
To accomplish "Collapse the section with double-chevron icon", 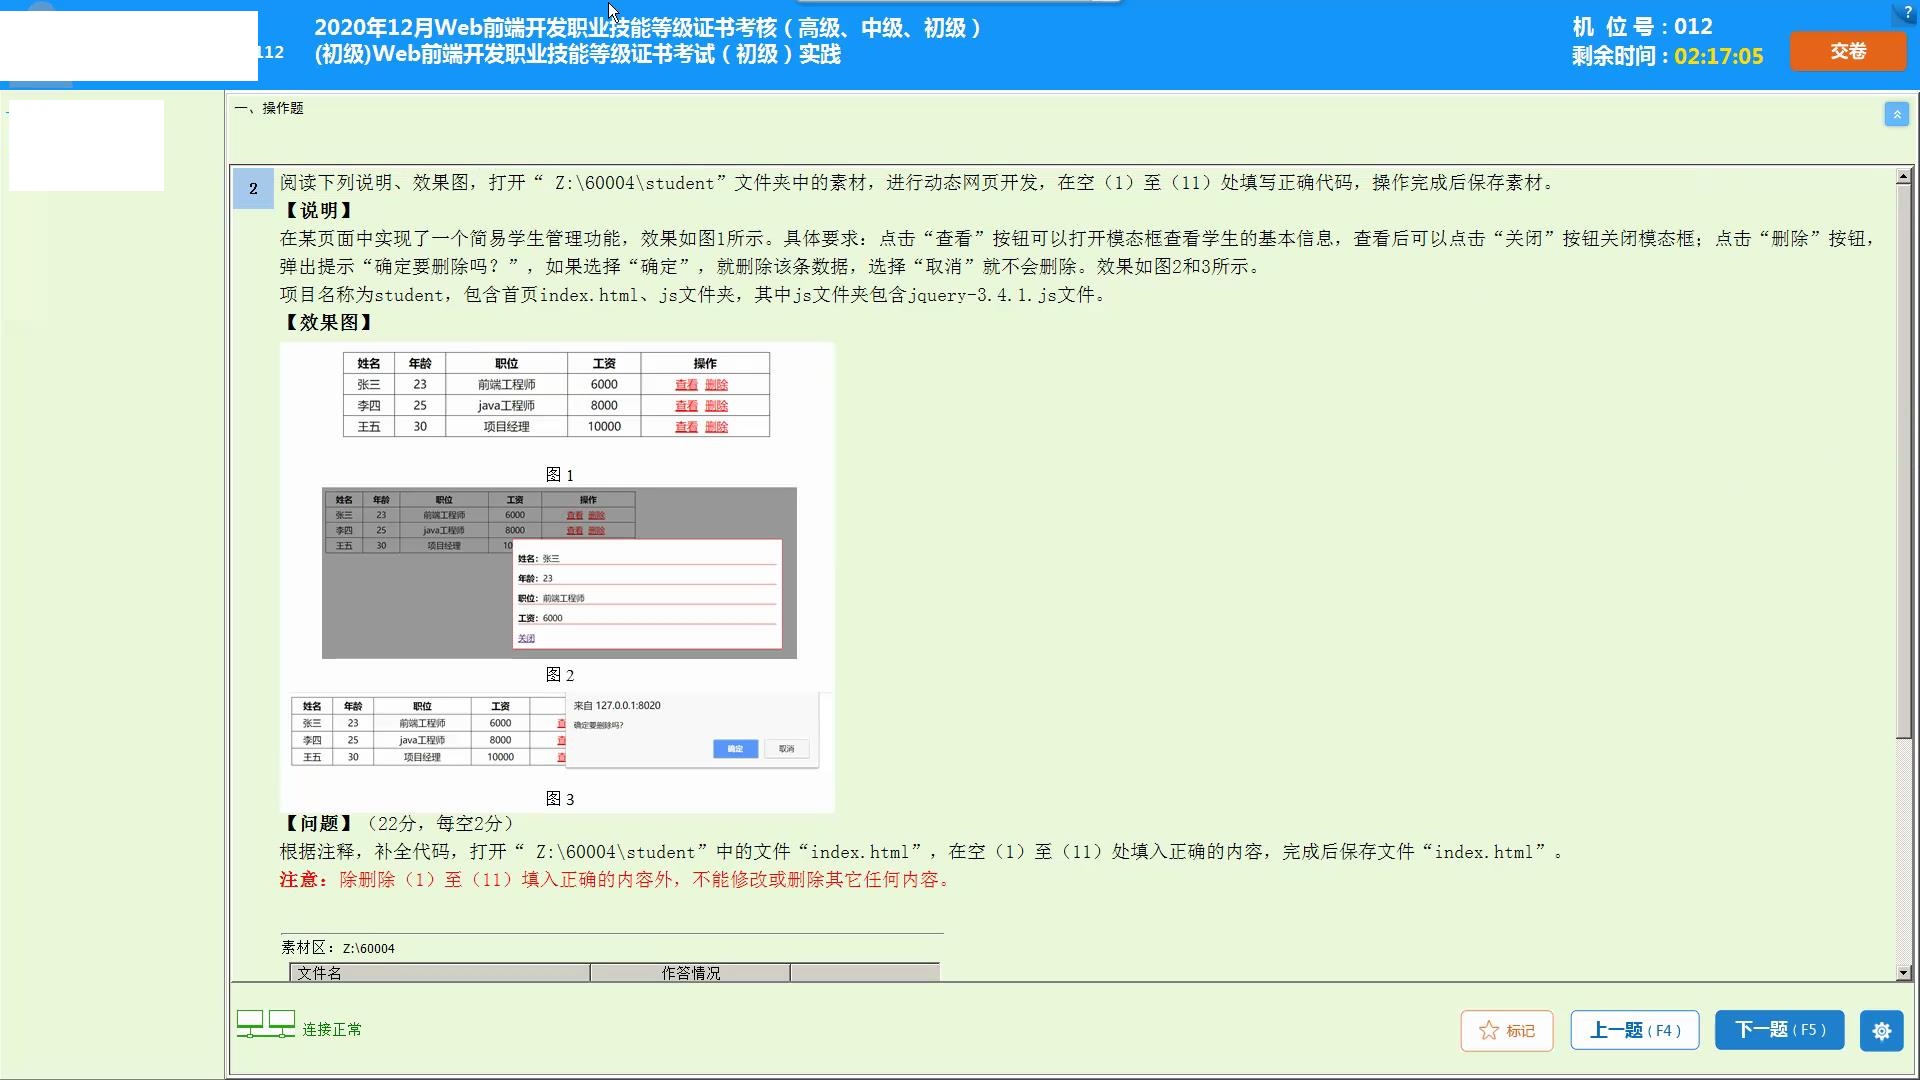I will tap(1896, 115).
